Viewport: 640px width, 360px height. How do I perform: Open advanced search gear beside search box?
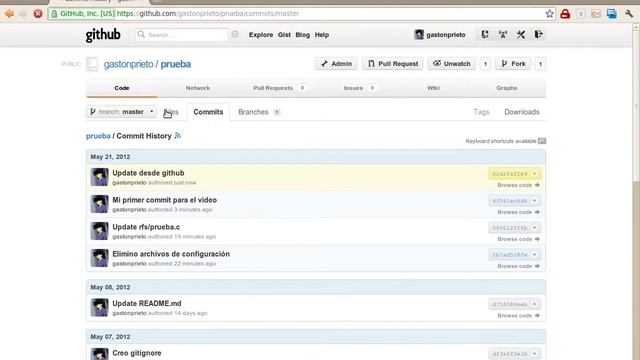tap(235, 34)
